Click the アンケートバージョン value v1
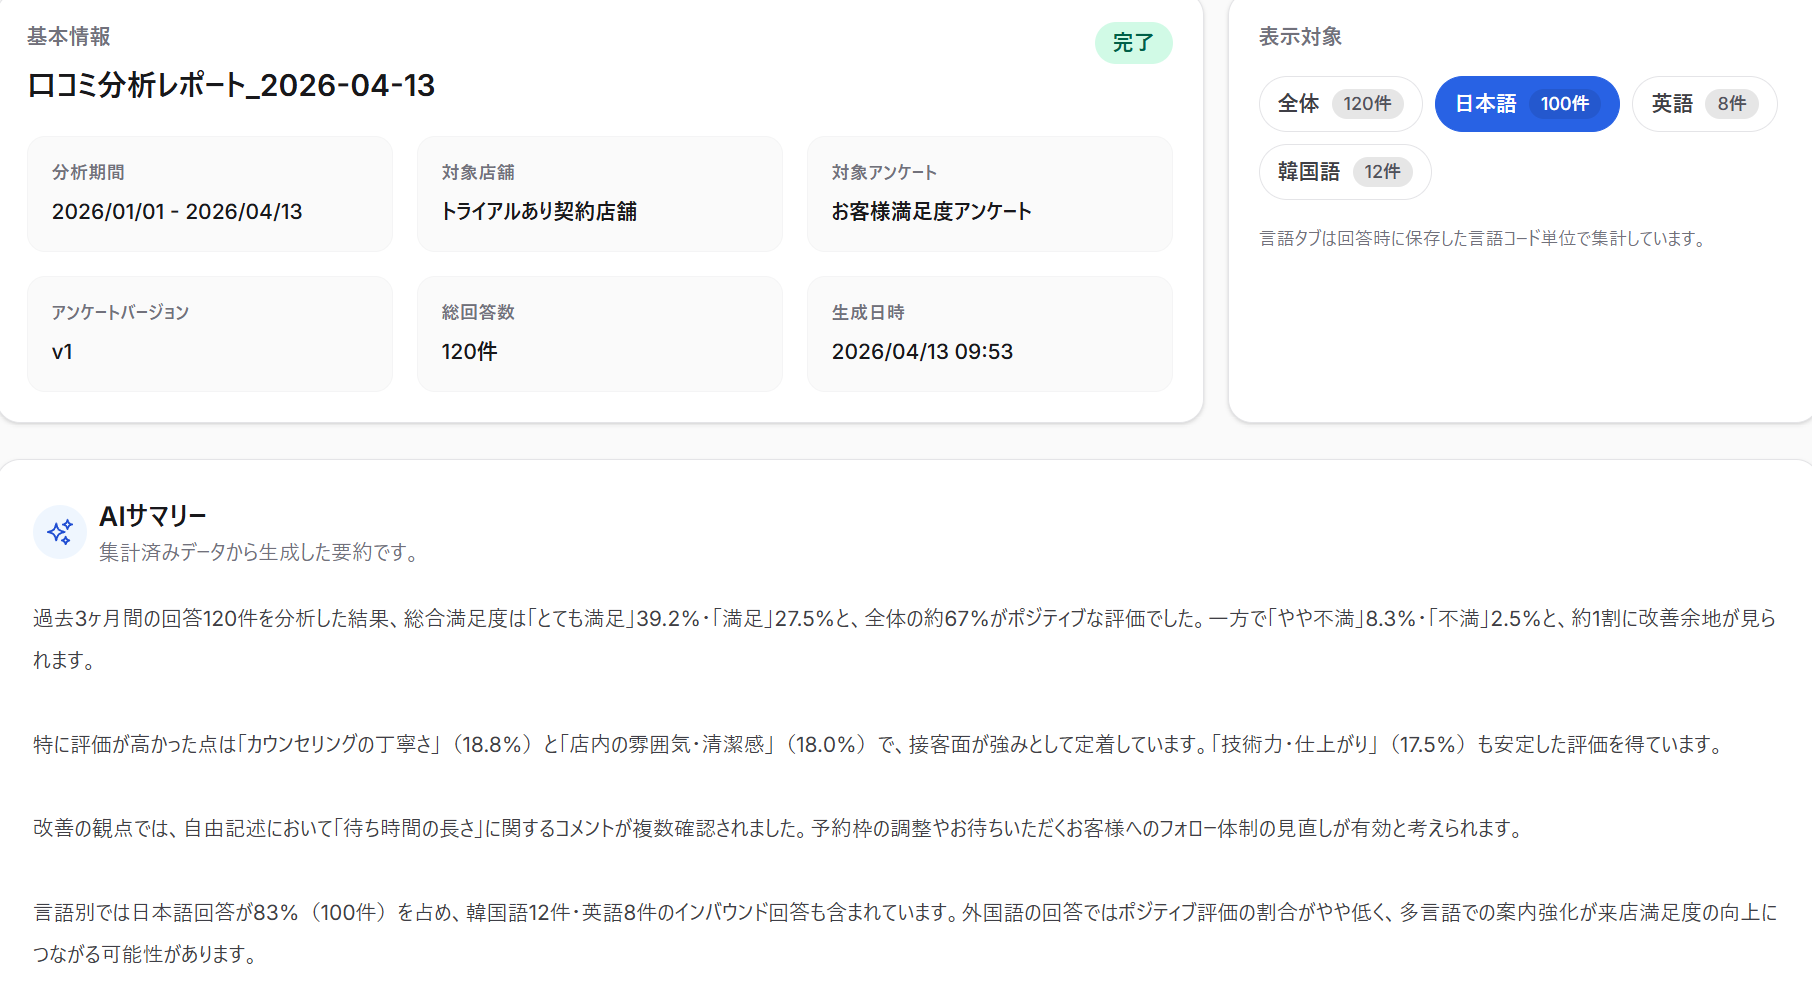Viewport: 1812px width, 991px height. (62, 352)
